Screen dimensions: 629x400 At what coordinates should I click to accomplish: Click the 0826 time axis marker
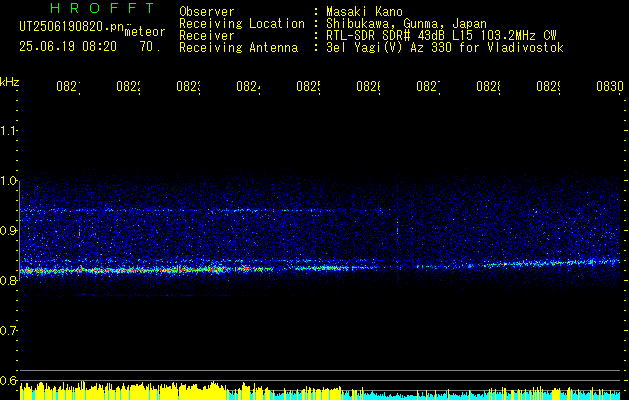[368, 87]
